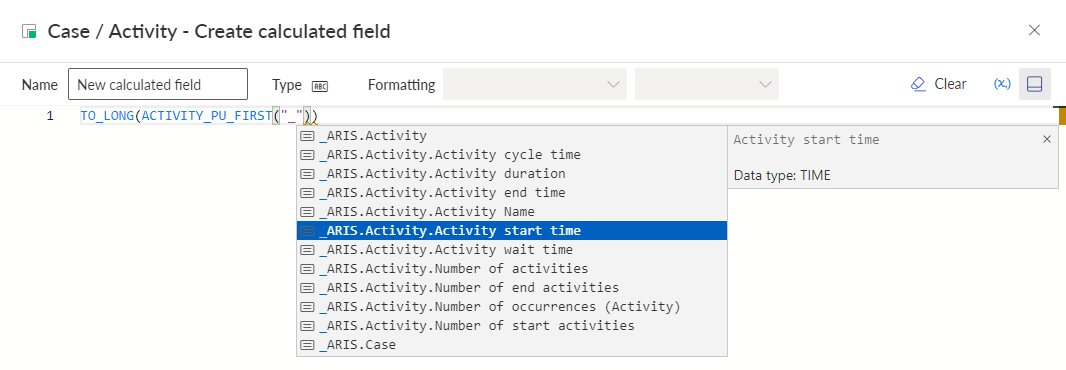Viewport: 1066px width, 370px height.
Task: Toggle the help book panel icon
Action: tap(1034, 84)
